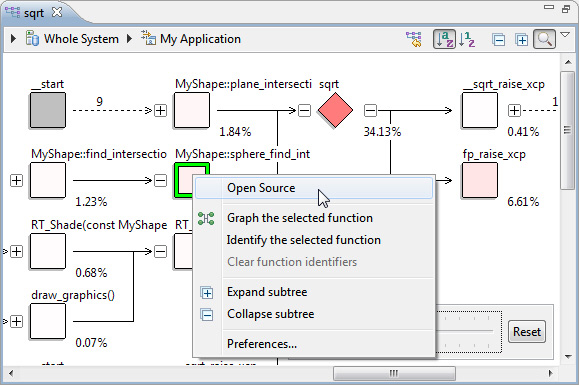Click the 6.61% value under fp_raise_xcp
This screenshot has width=579, height=385.
(523, 202)
